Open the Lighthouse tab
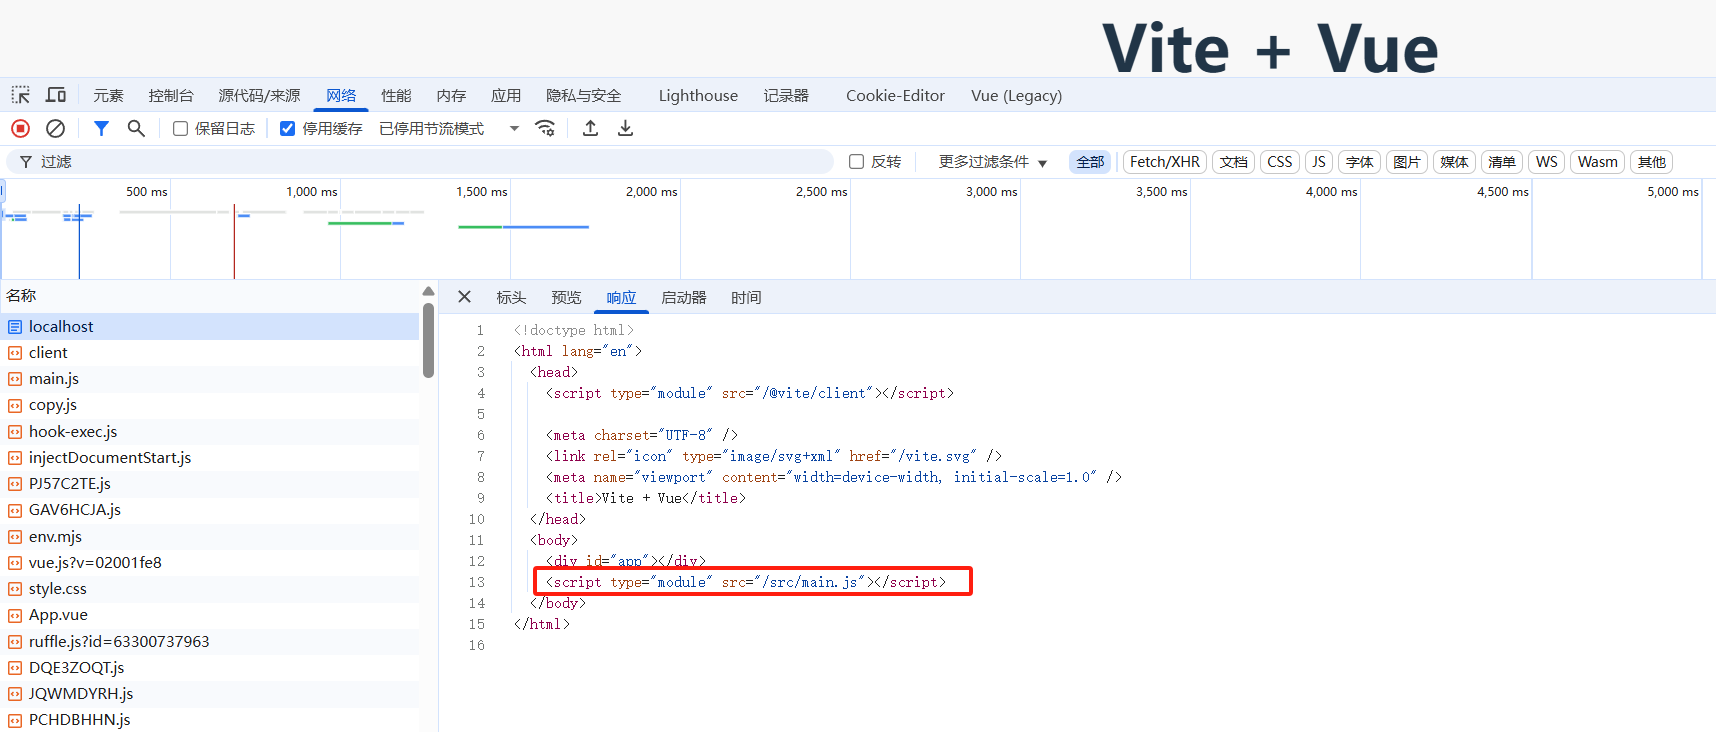The image size is (1716, 732). click(698, 95)
